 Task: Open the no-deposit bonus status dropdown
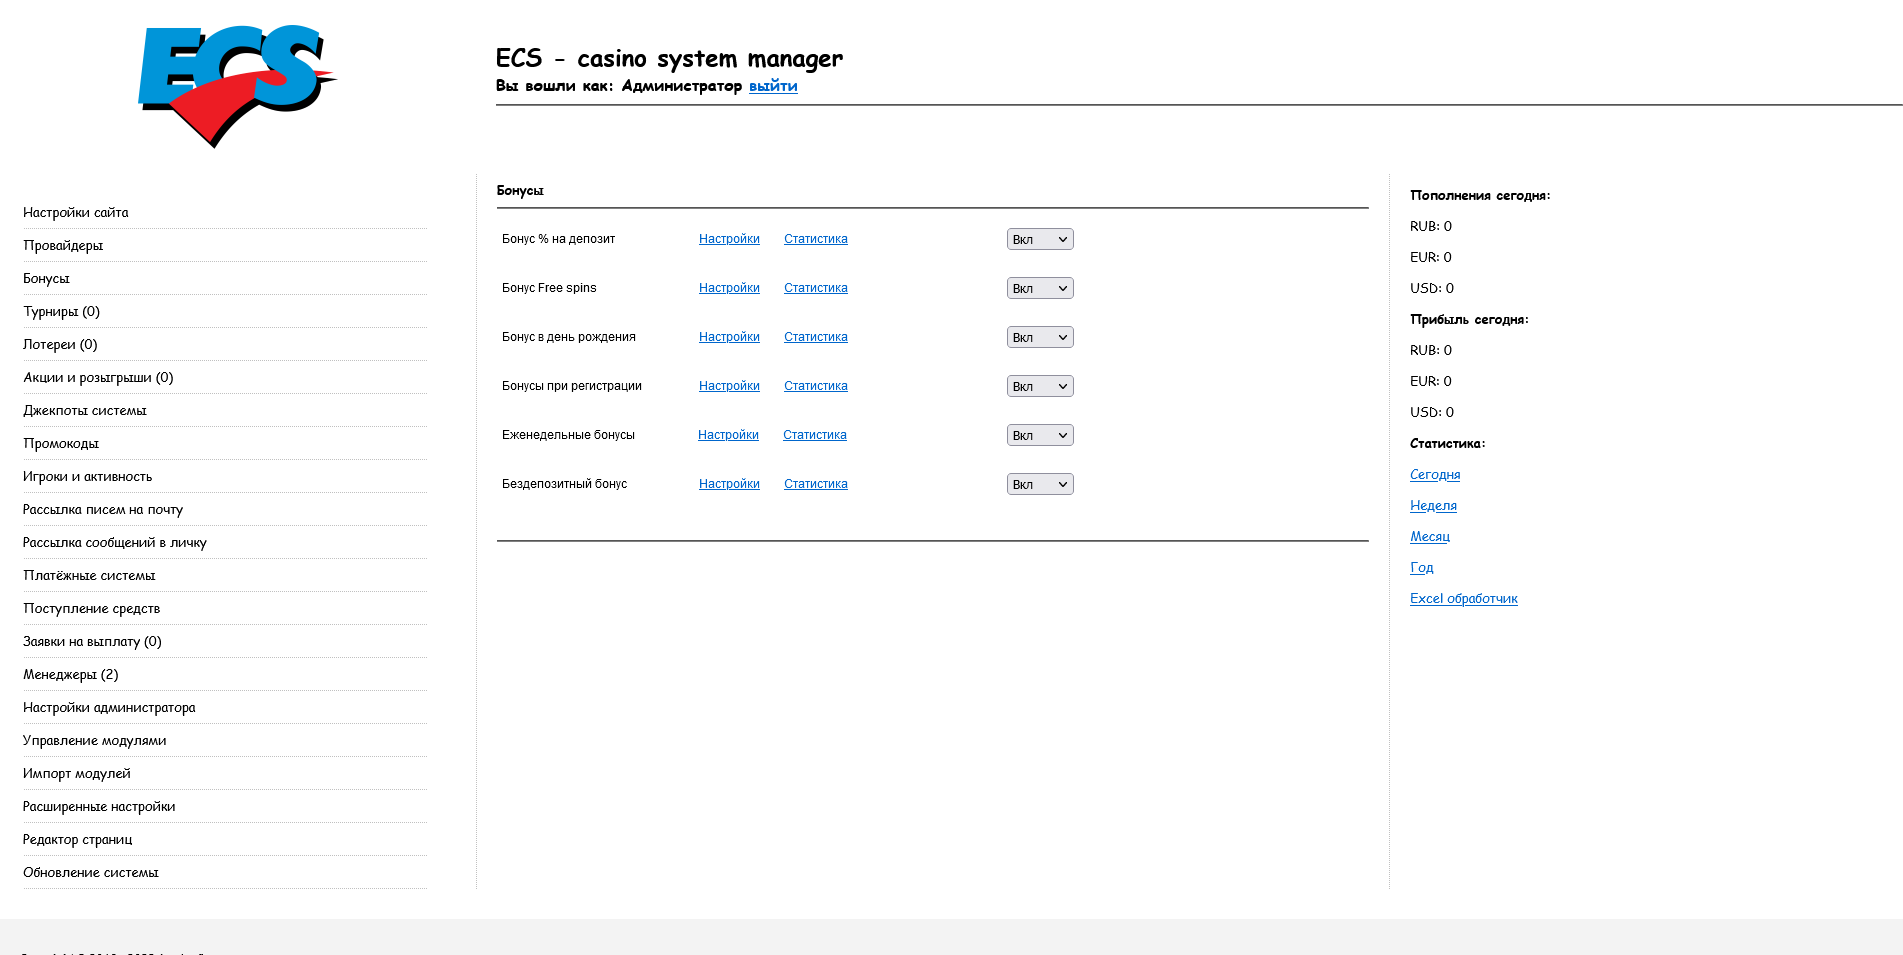point(1039,484)
